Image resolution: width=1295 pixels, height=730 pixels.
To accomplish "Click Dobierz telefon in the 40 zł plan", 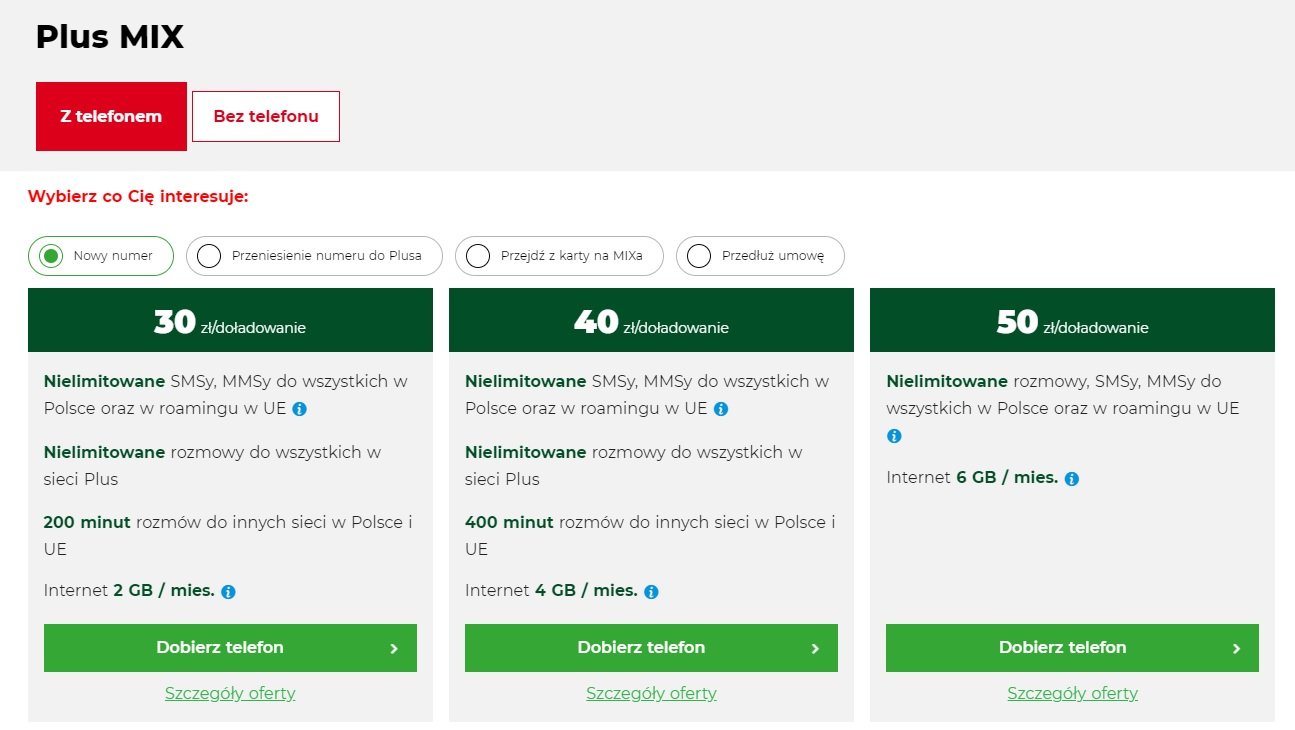I will pyautogui.click(x=651, y=648).
